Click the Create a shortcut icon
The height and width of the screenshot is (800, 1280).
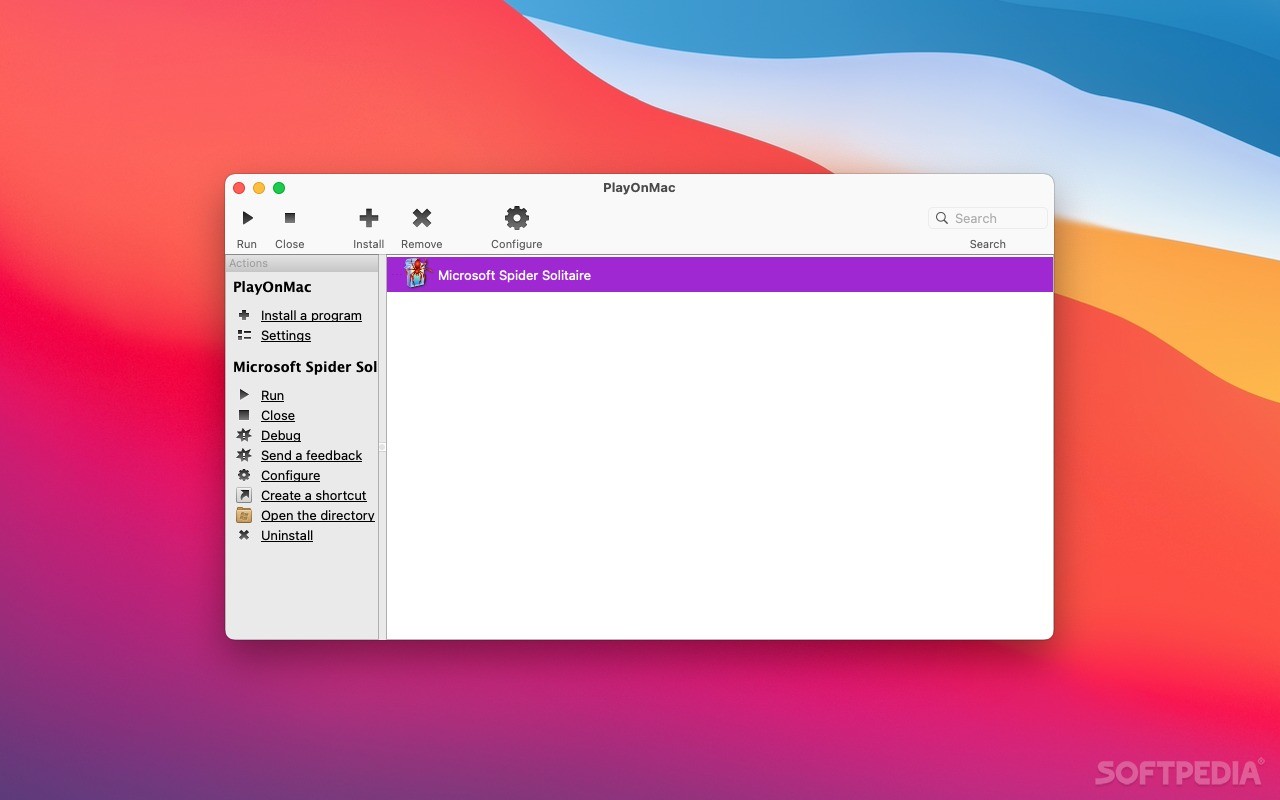pos(244,495)
